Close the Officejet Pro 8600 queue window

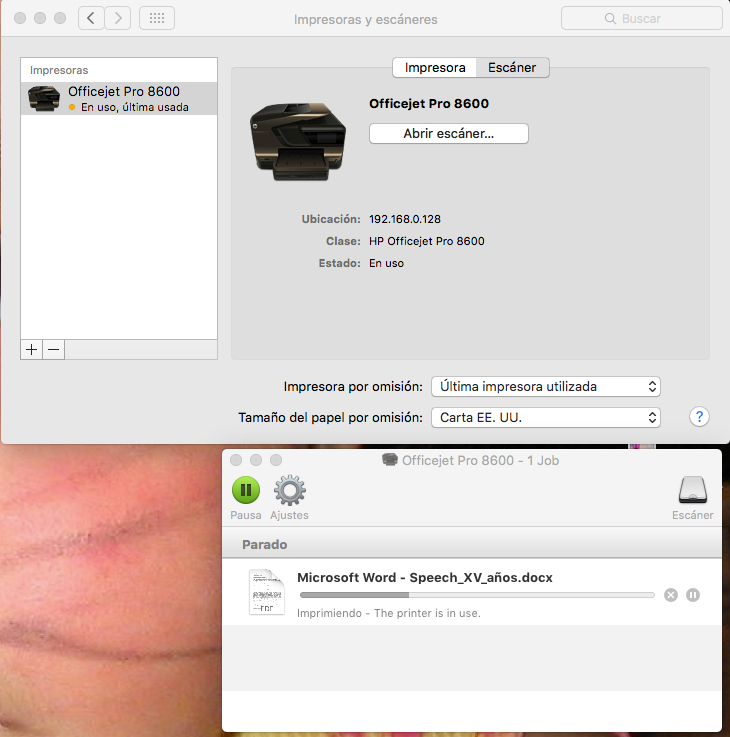tap(236, 460)
